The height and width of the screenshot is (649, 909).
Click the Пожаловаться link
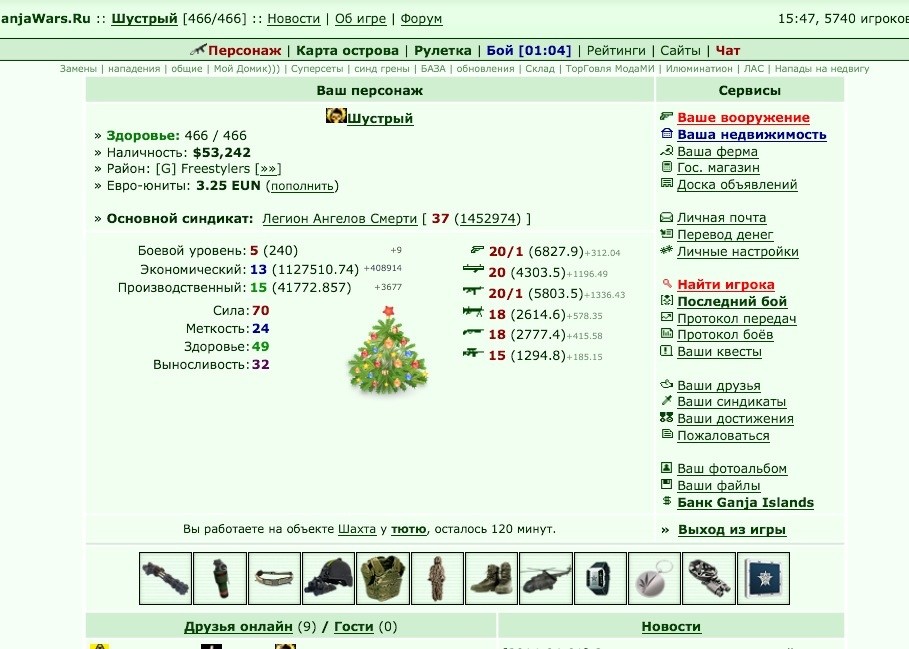pyautogui.click(x=723, y=436)
